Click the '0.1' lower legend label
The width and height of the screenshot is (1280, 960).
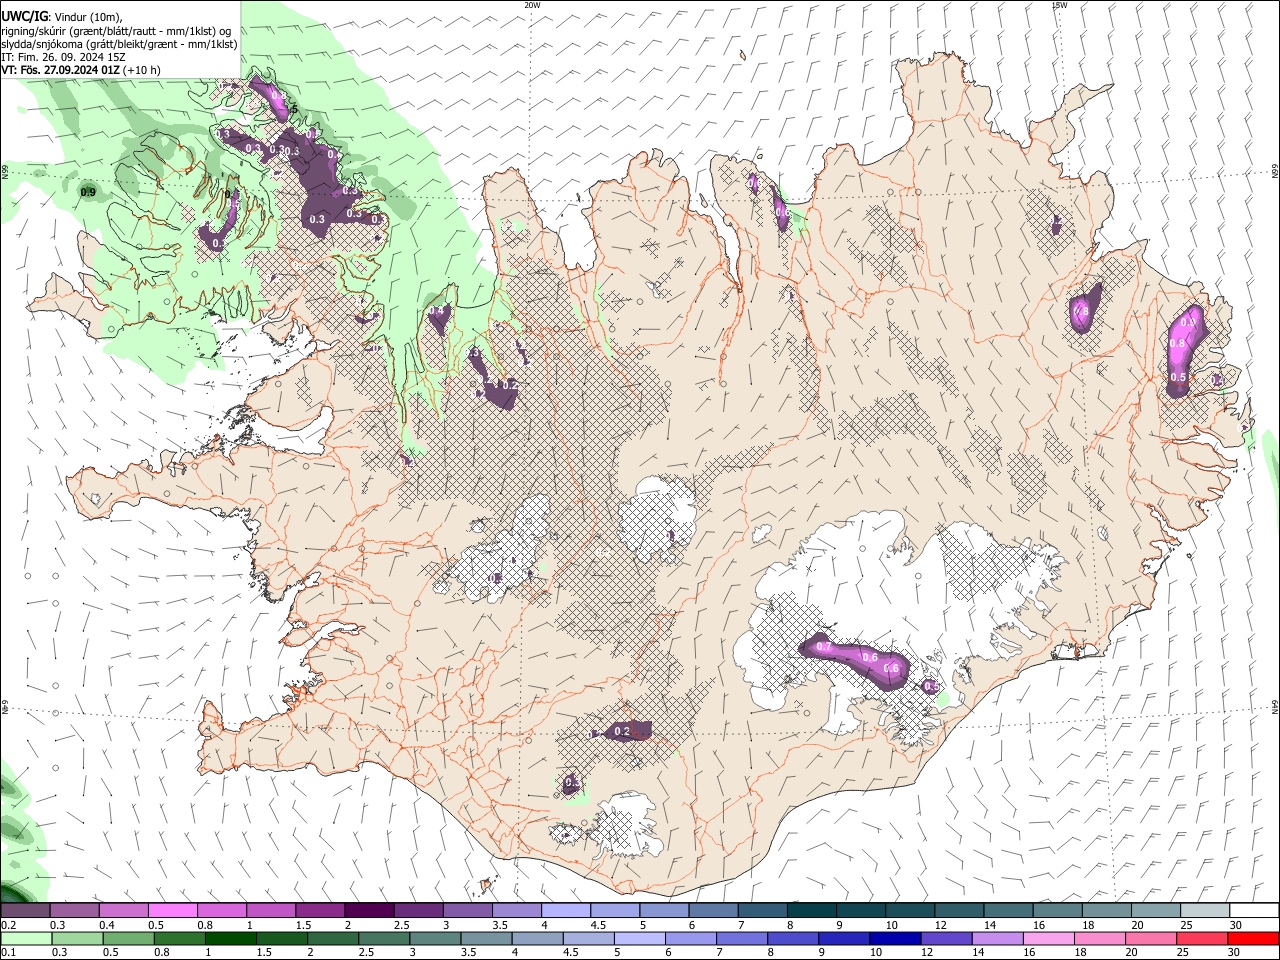(x=8, y=953)
